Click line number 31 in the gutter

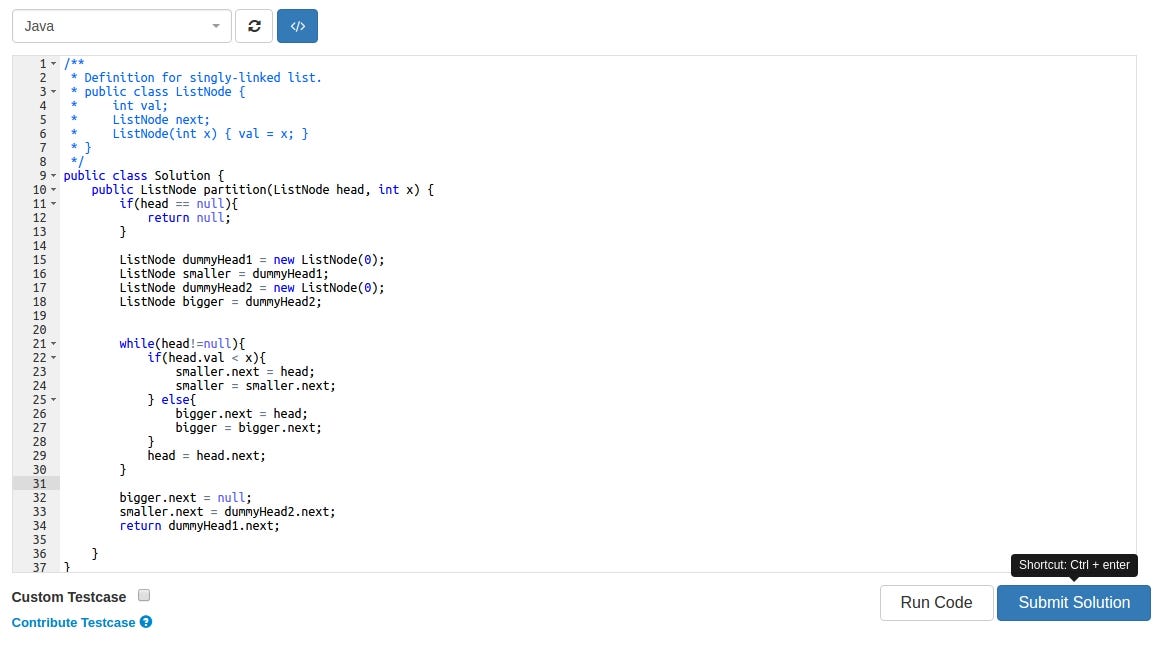tap(42, 483)
